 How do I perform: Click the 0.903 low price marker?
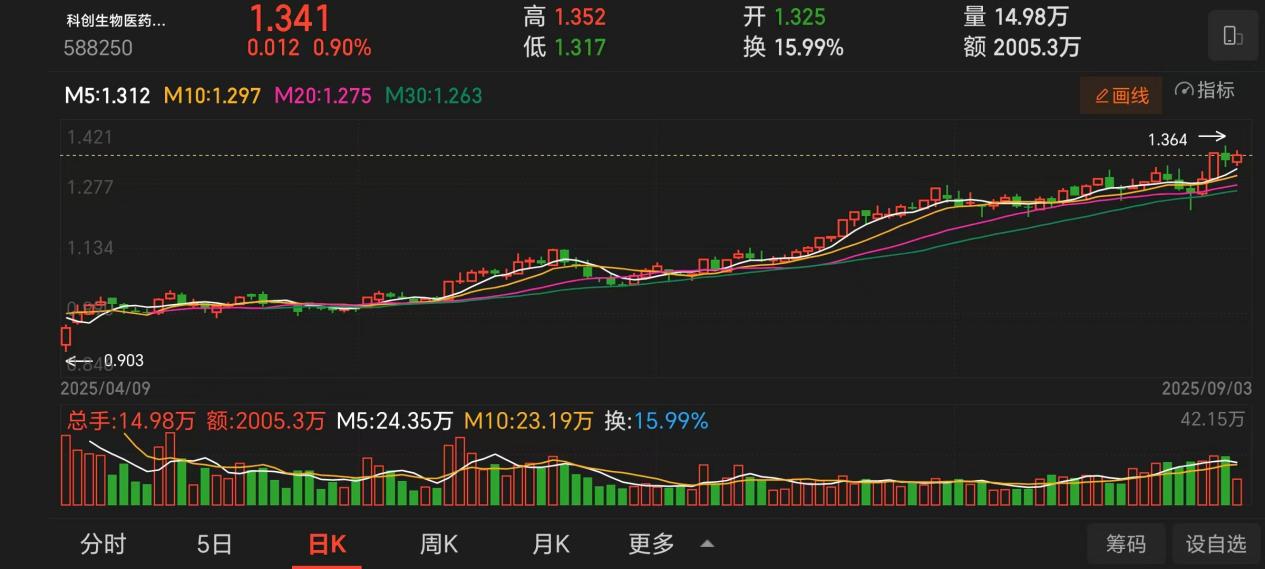(x=124, y=361)
